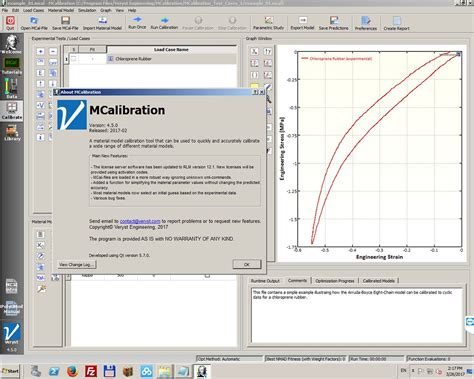Open the Simulation menu

tap(87, 10)
